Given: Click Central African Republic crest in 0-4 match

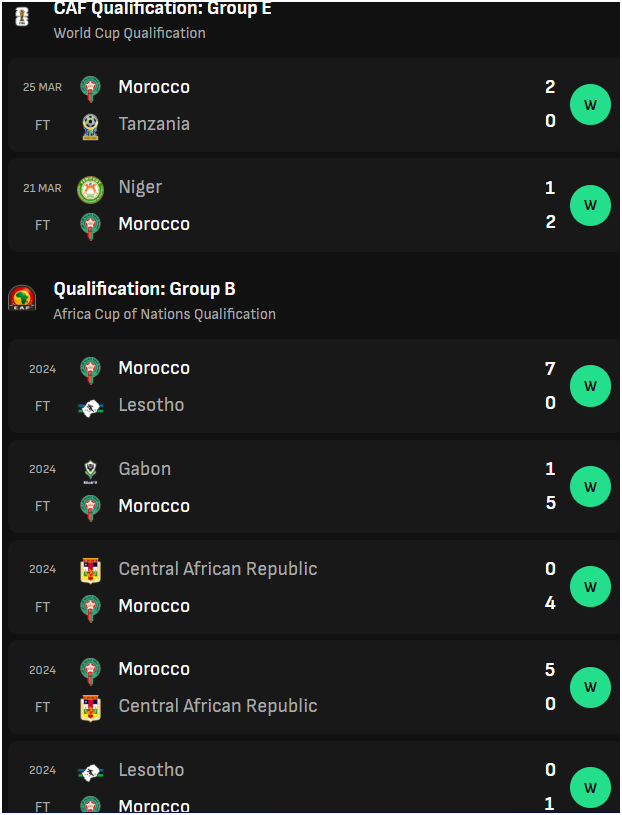Looking at the screenshot, I should click(90, 571).
